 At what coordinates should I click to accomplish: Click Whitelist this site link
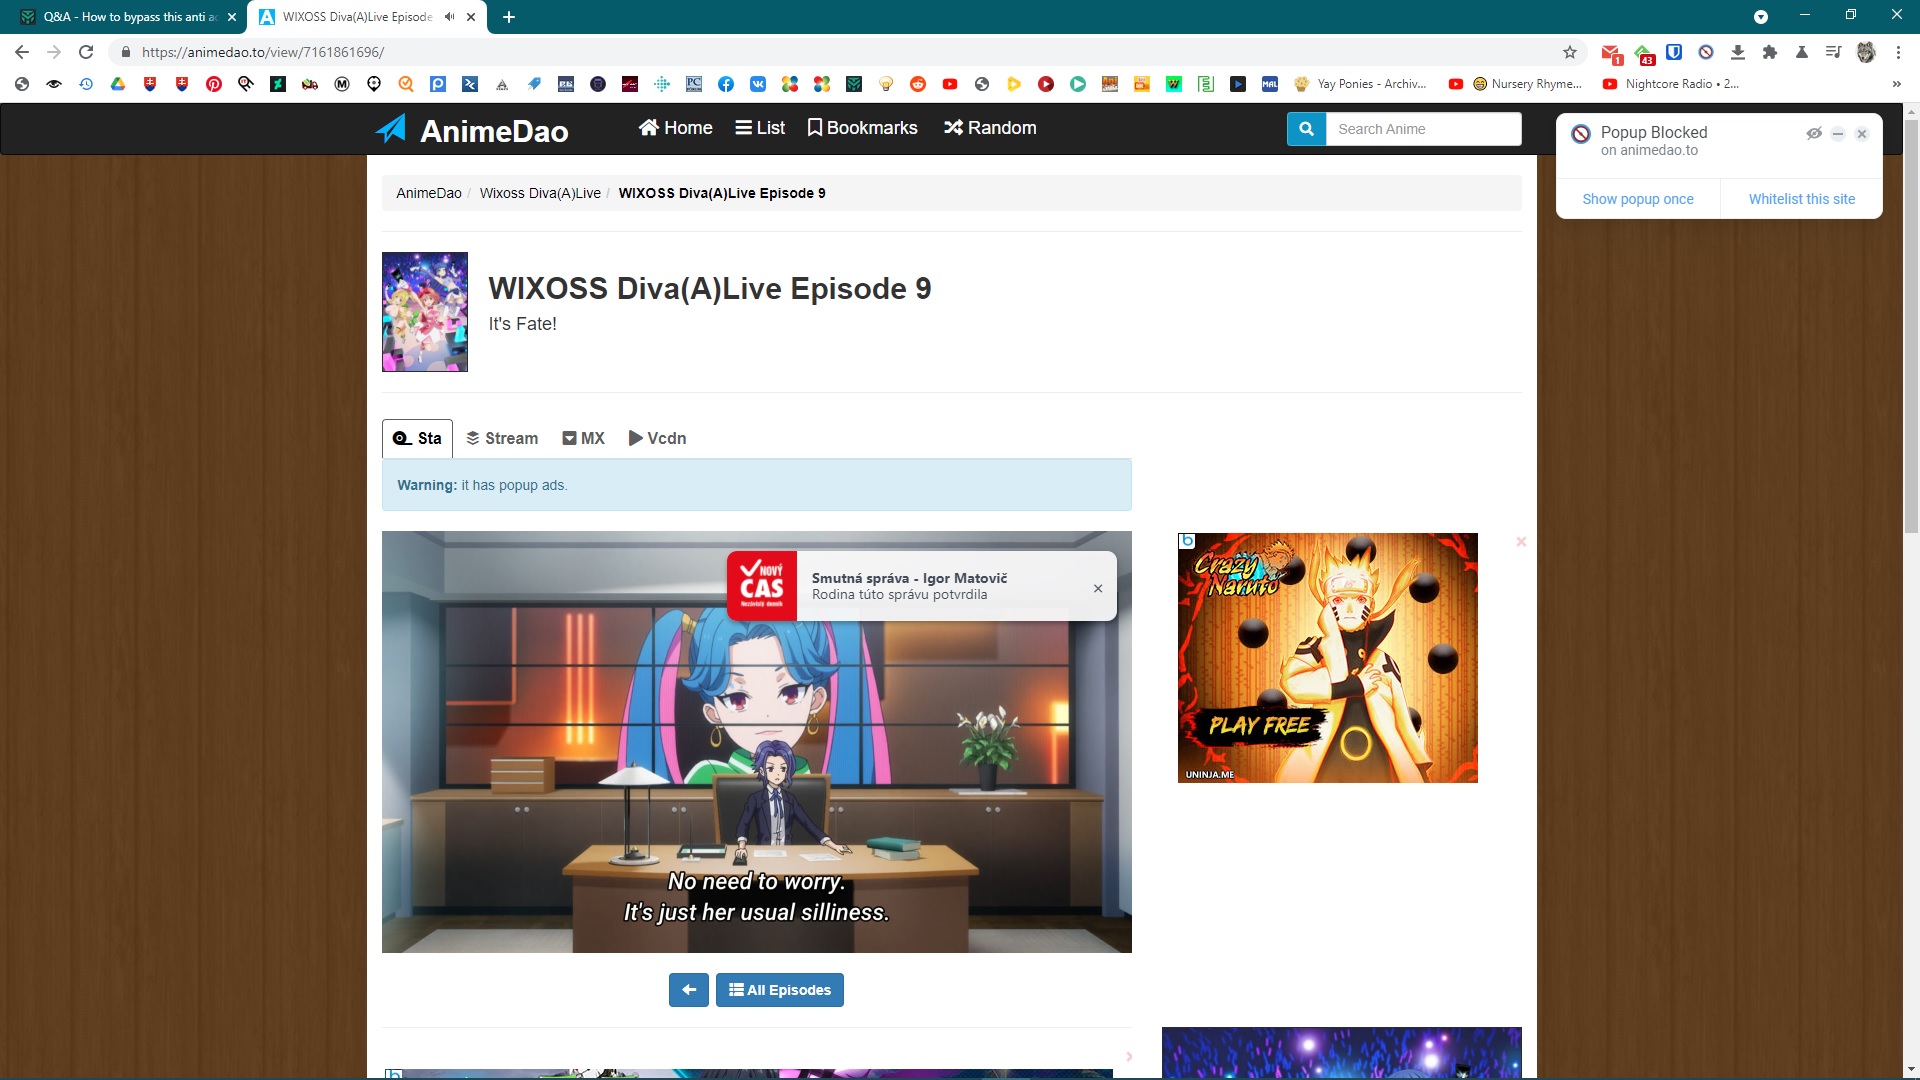(1801, 199)
